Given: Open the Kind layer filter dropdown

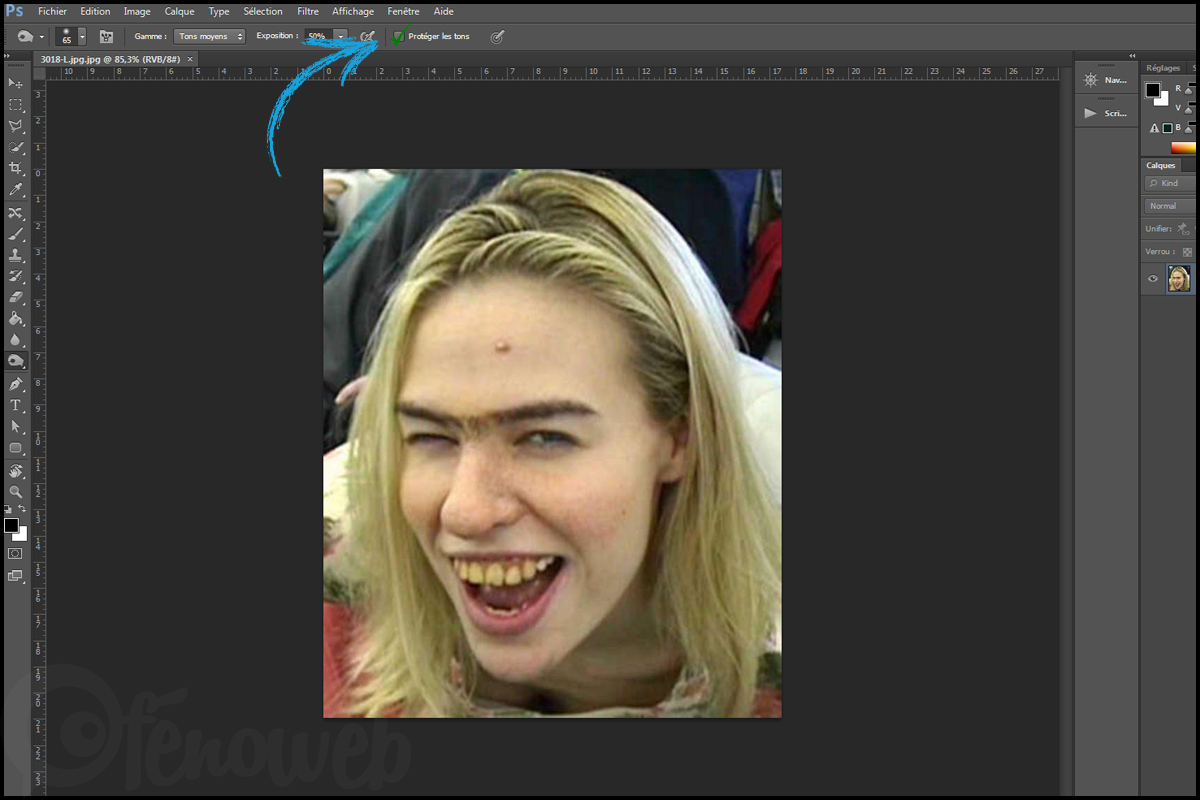Looking at the screenshot, I should click(x=1170, y=183).
